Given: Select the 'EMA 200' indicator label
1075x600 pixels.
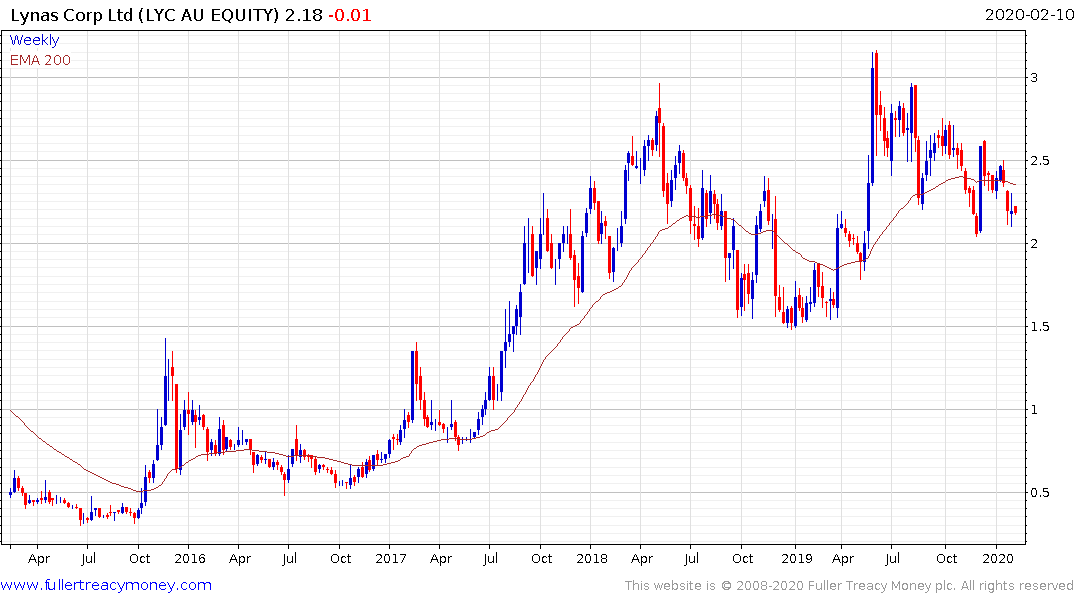Looking at the screenshot, I should click(x=40, y=60).
